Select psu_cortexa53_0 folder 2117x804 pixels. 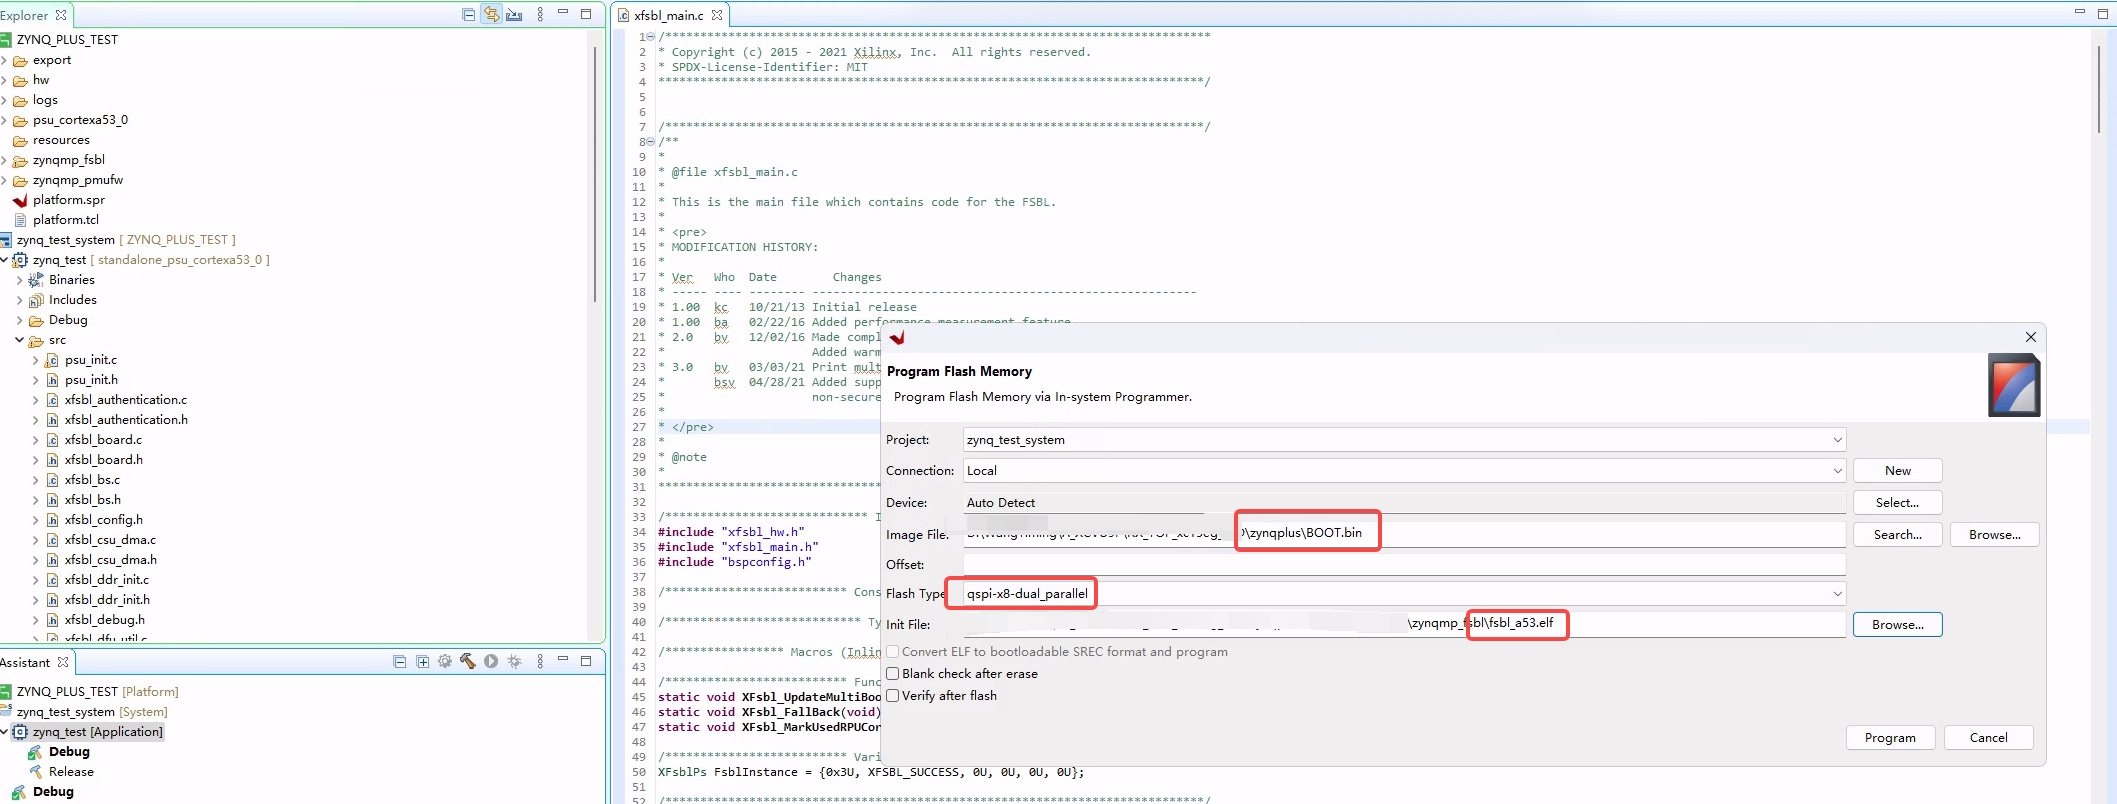coord(80,120)
